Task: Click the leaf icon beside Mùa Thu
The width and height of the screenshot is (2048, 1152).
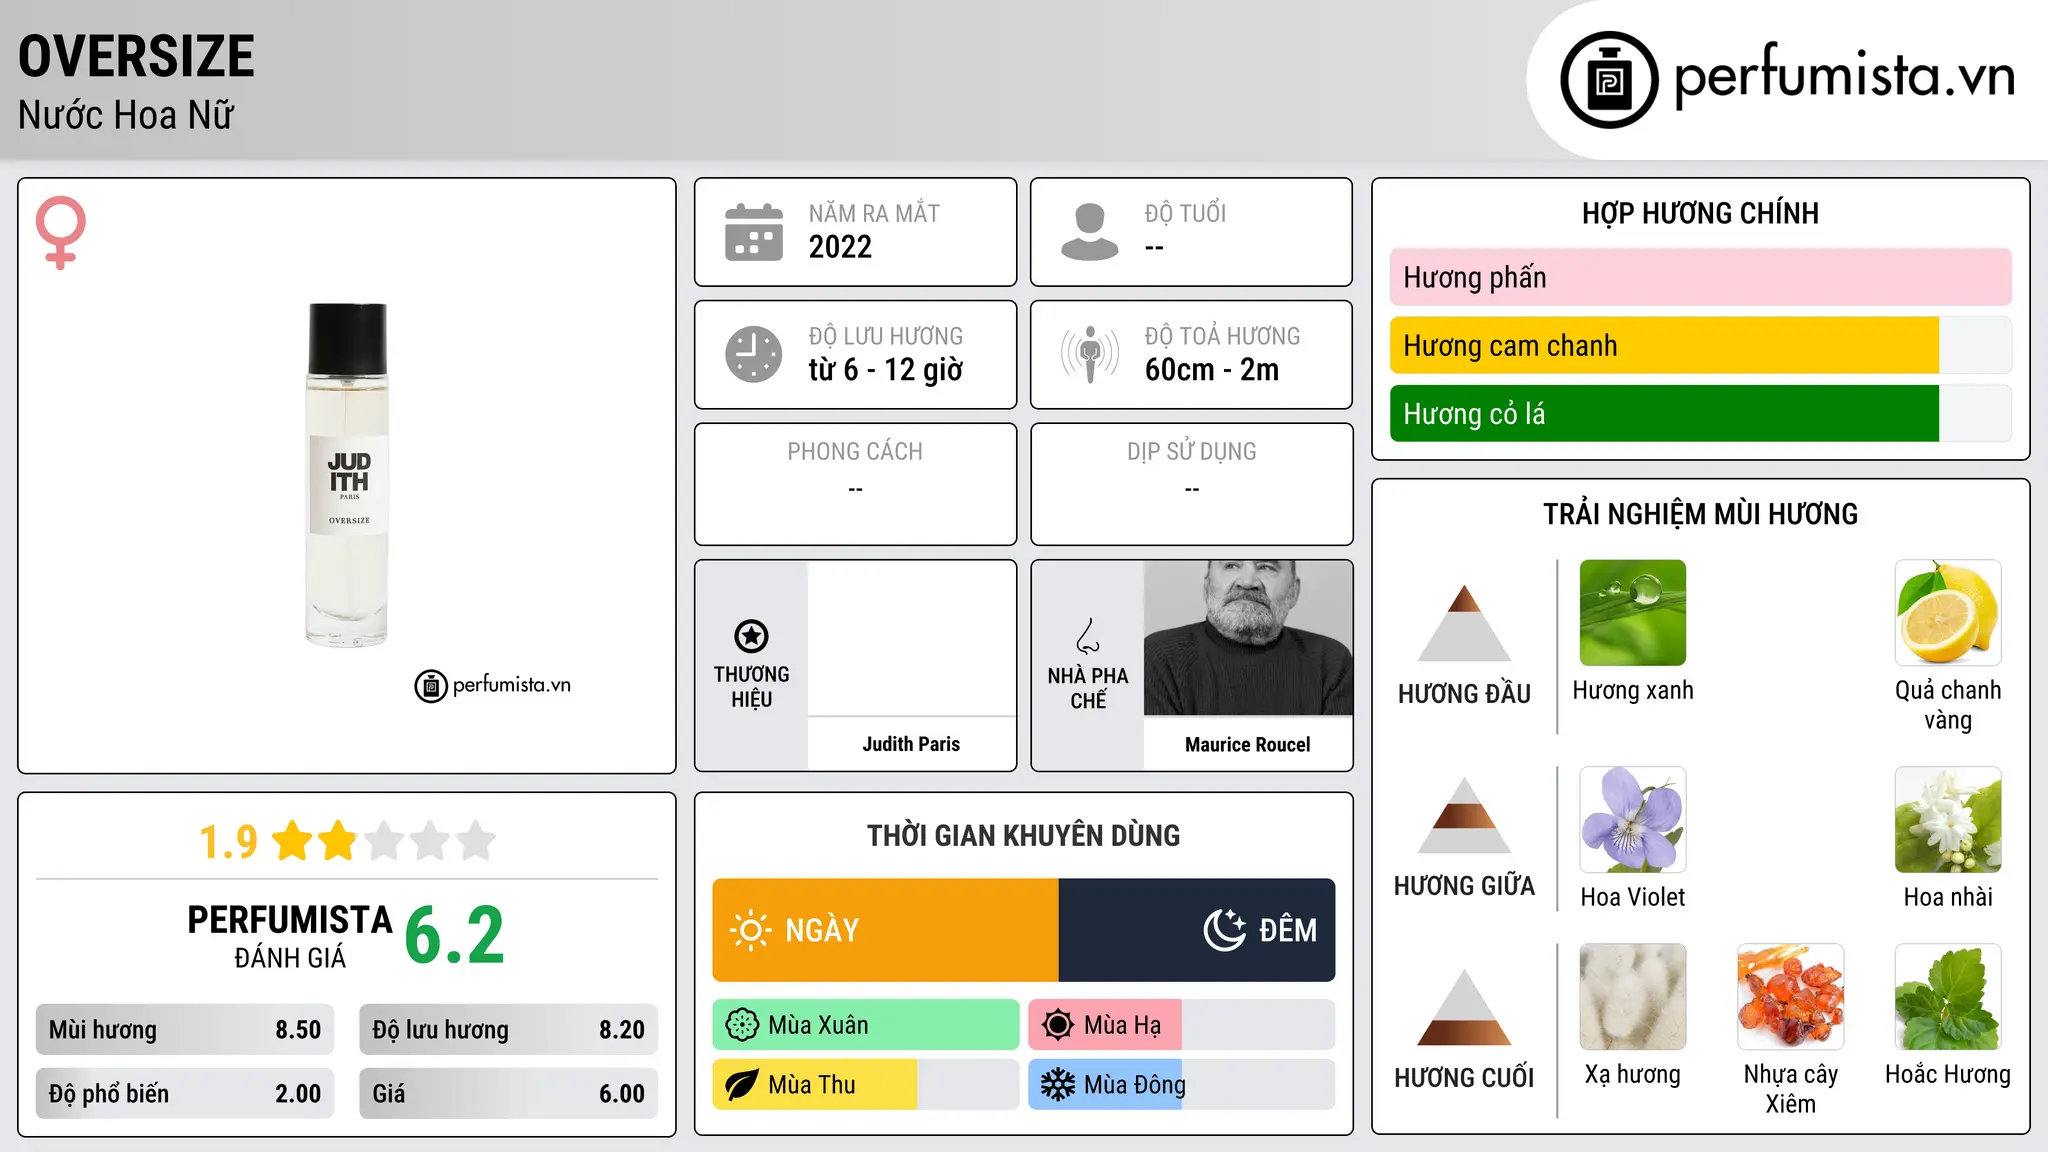Action: pyautogui.click(x=742, y=1085)
